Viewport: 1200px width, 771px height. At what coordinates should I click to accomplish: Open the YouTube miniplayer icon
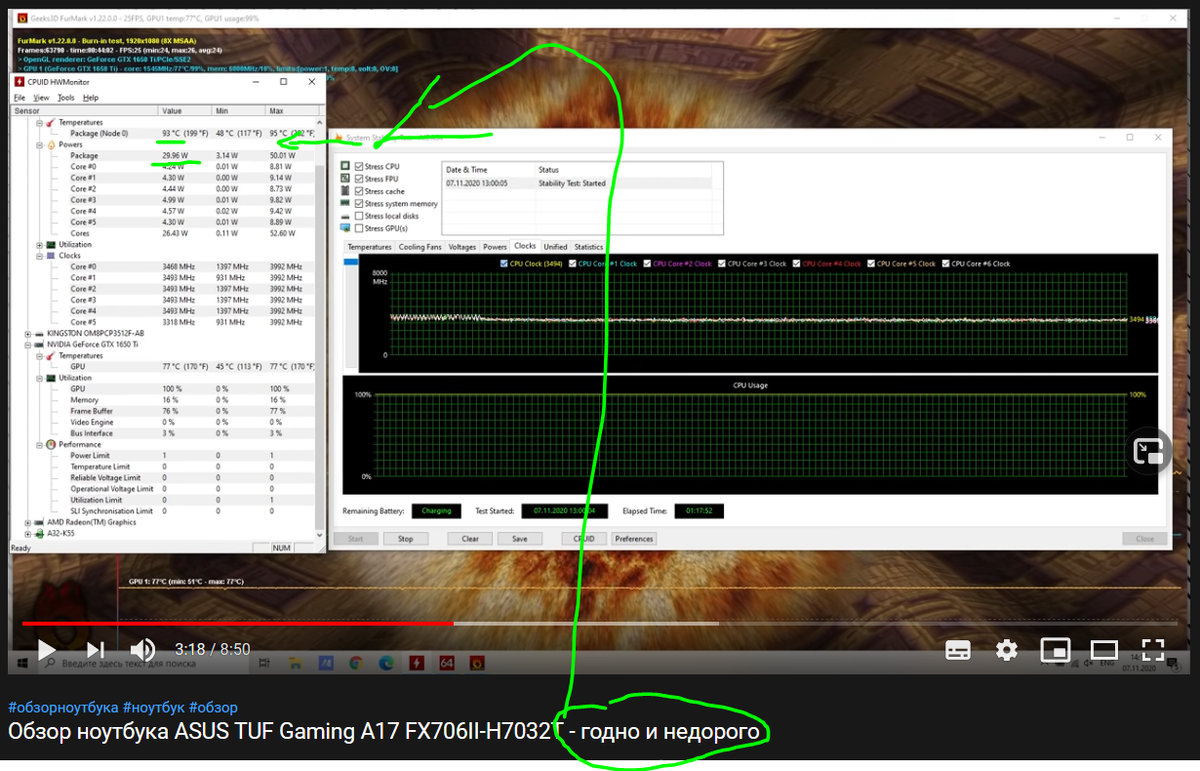tap(1055, 650)
